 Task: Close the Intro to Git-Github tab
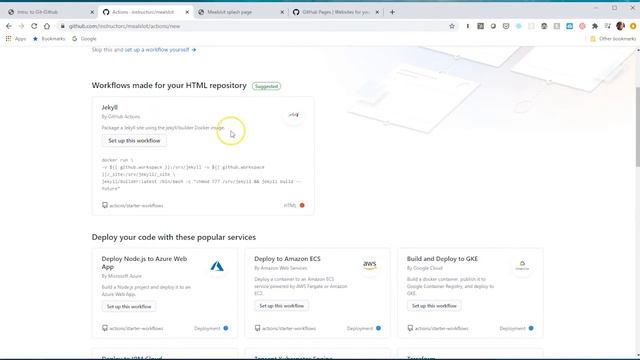pyautogui.click(x=92, y=12)
